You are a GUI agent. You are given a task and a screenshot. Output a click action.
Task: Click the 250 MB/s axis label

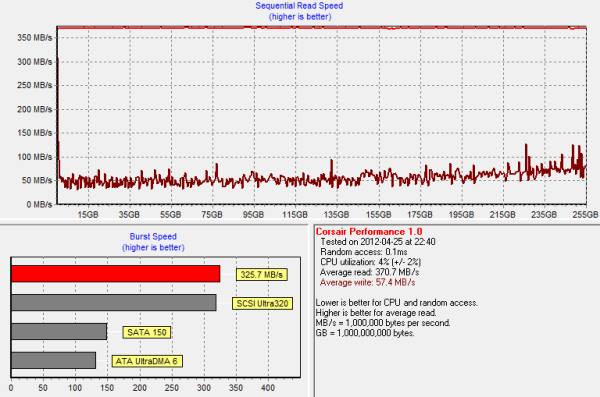(34, 85)
